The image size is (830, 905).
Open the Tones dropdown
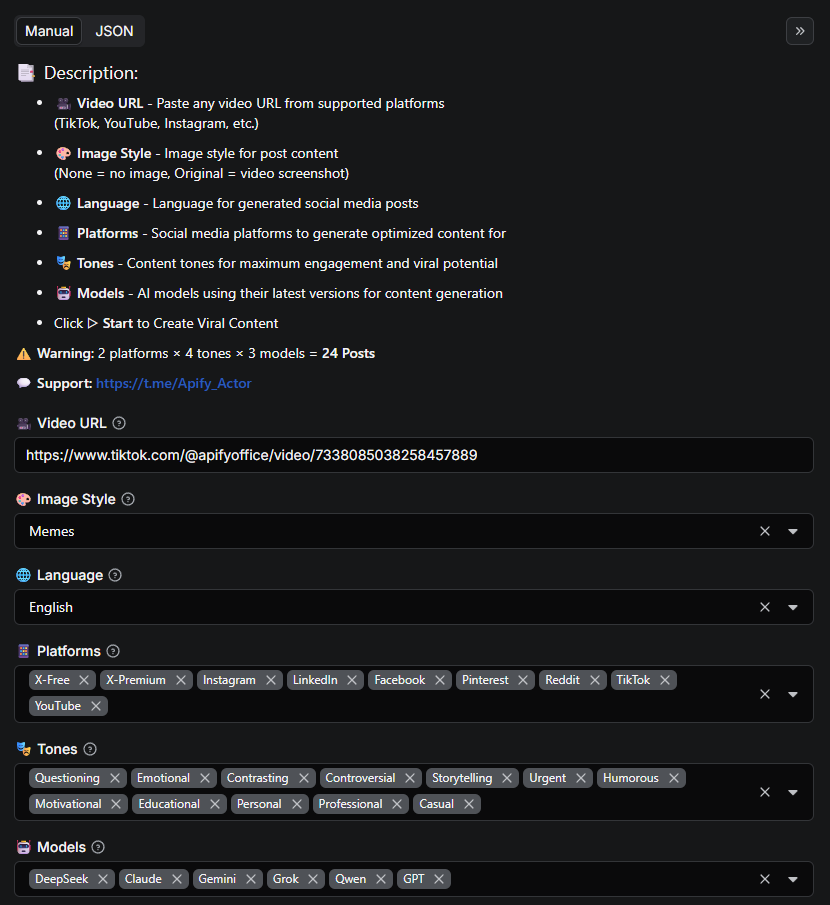793,791
